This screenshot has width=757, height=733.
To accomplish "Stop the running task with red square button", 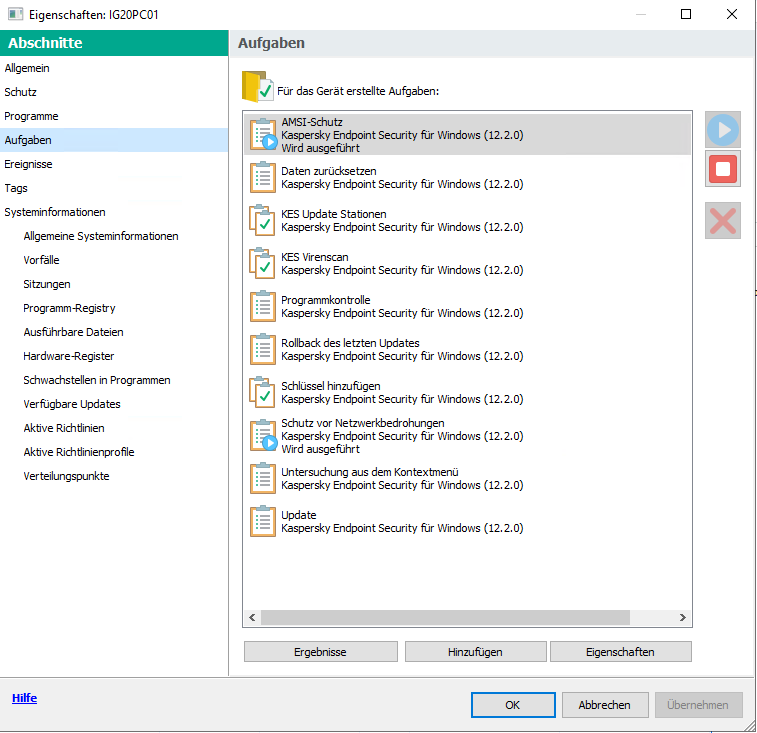I will coord(722,169).
